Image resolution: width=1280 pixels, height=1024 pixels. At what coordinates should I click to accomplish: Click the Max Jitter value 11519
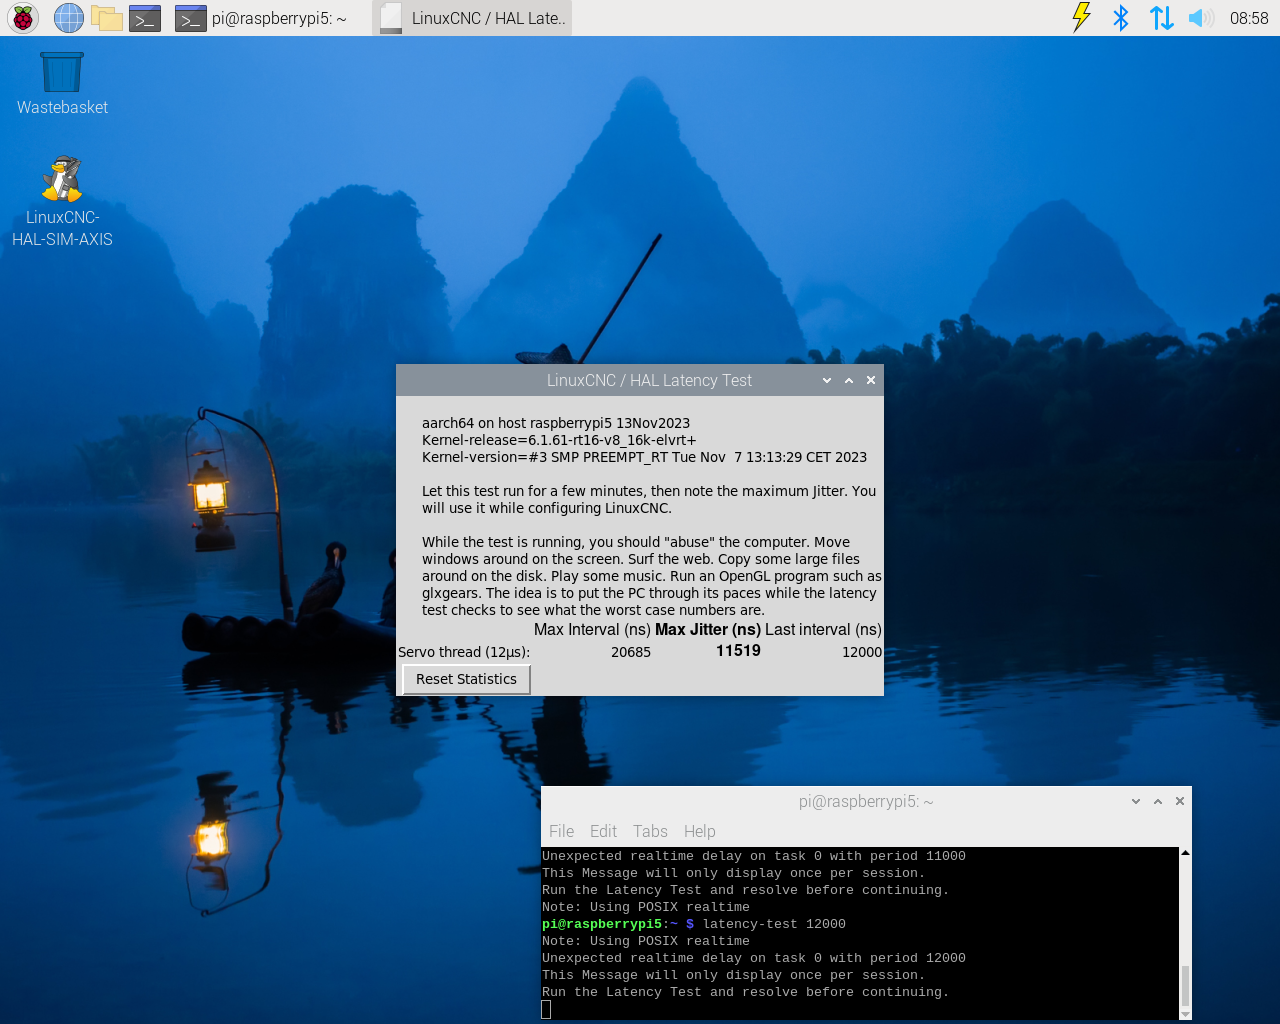[738, 651]
